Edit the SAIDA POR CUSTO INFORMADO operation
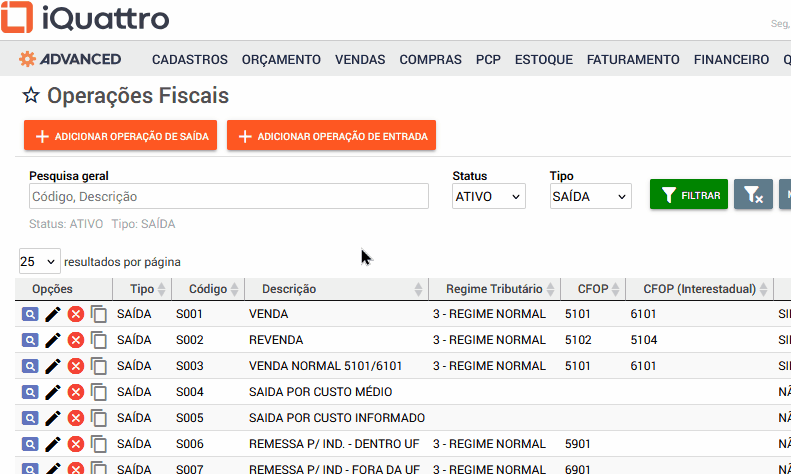Viewport: 791px width, 474px height. 53,418
